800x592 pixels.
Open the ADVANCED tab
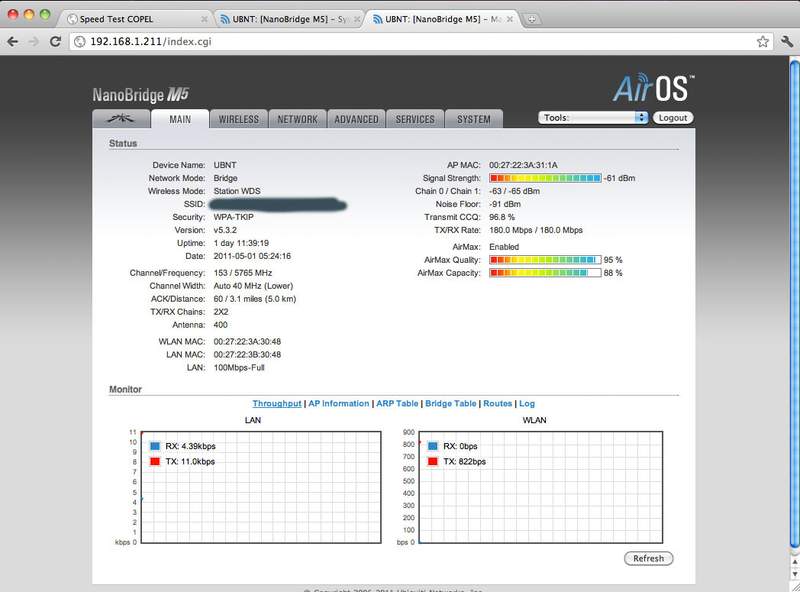click(356, 119)
